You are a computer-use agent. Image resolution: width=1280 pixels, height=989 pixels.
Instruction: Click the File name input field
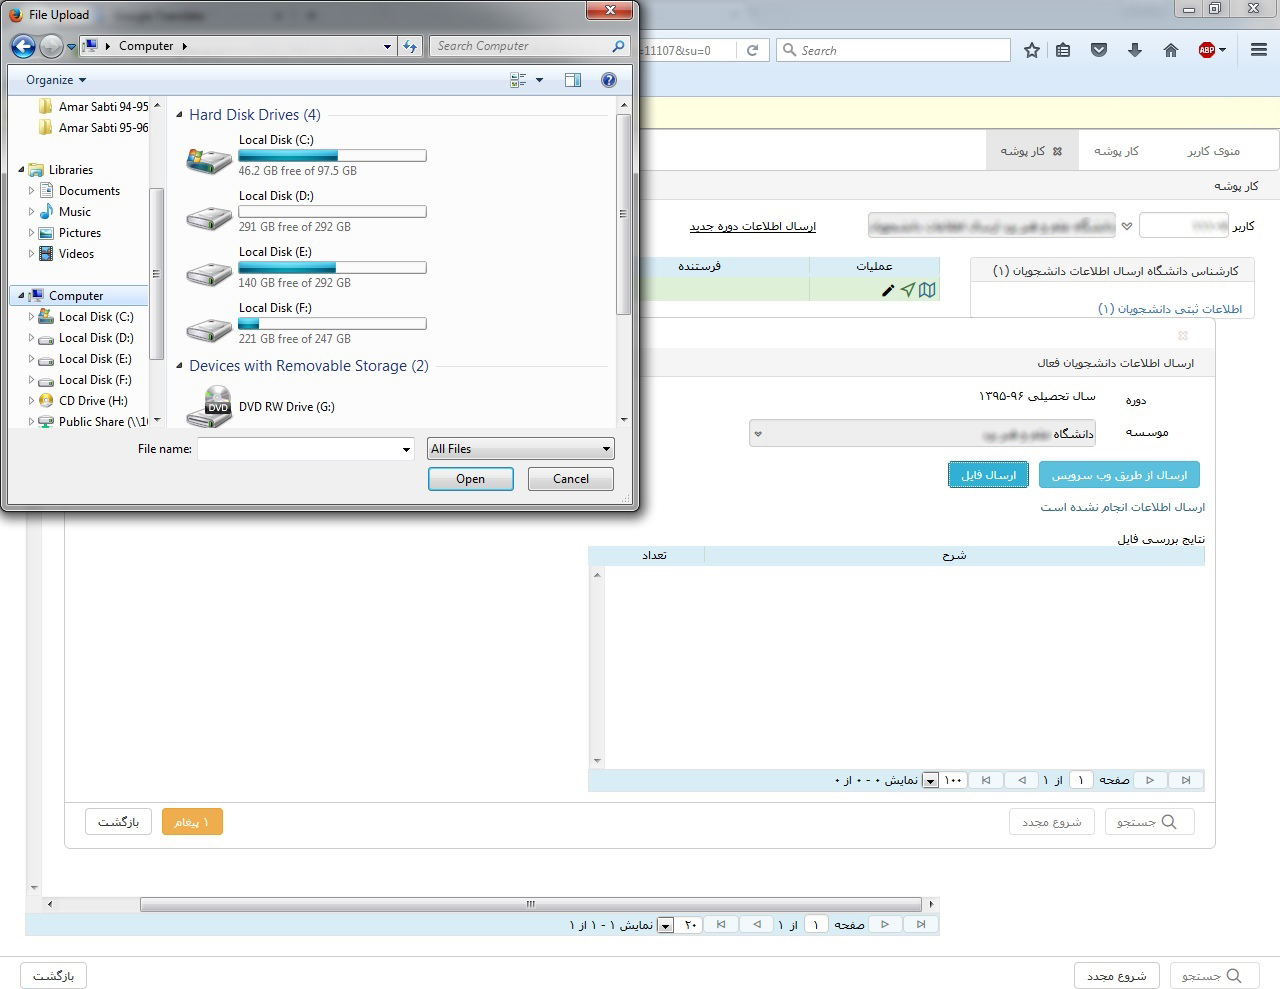pos(299,449)
